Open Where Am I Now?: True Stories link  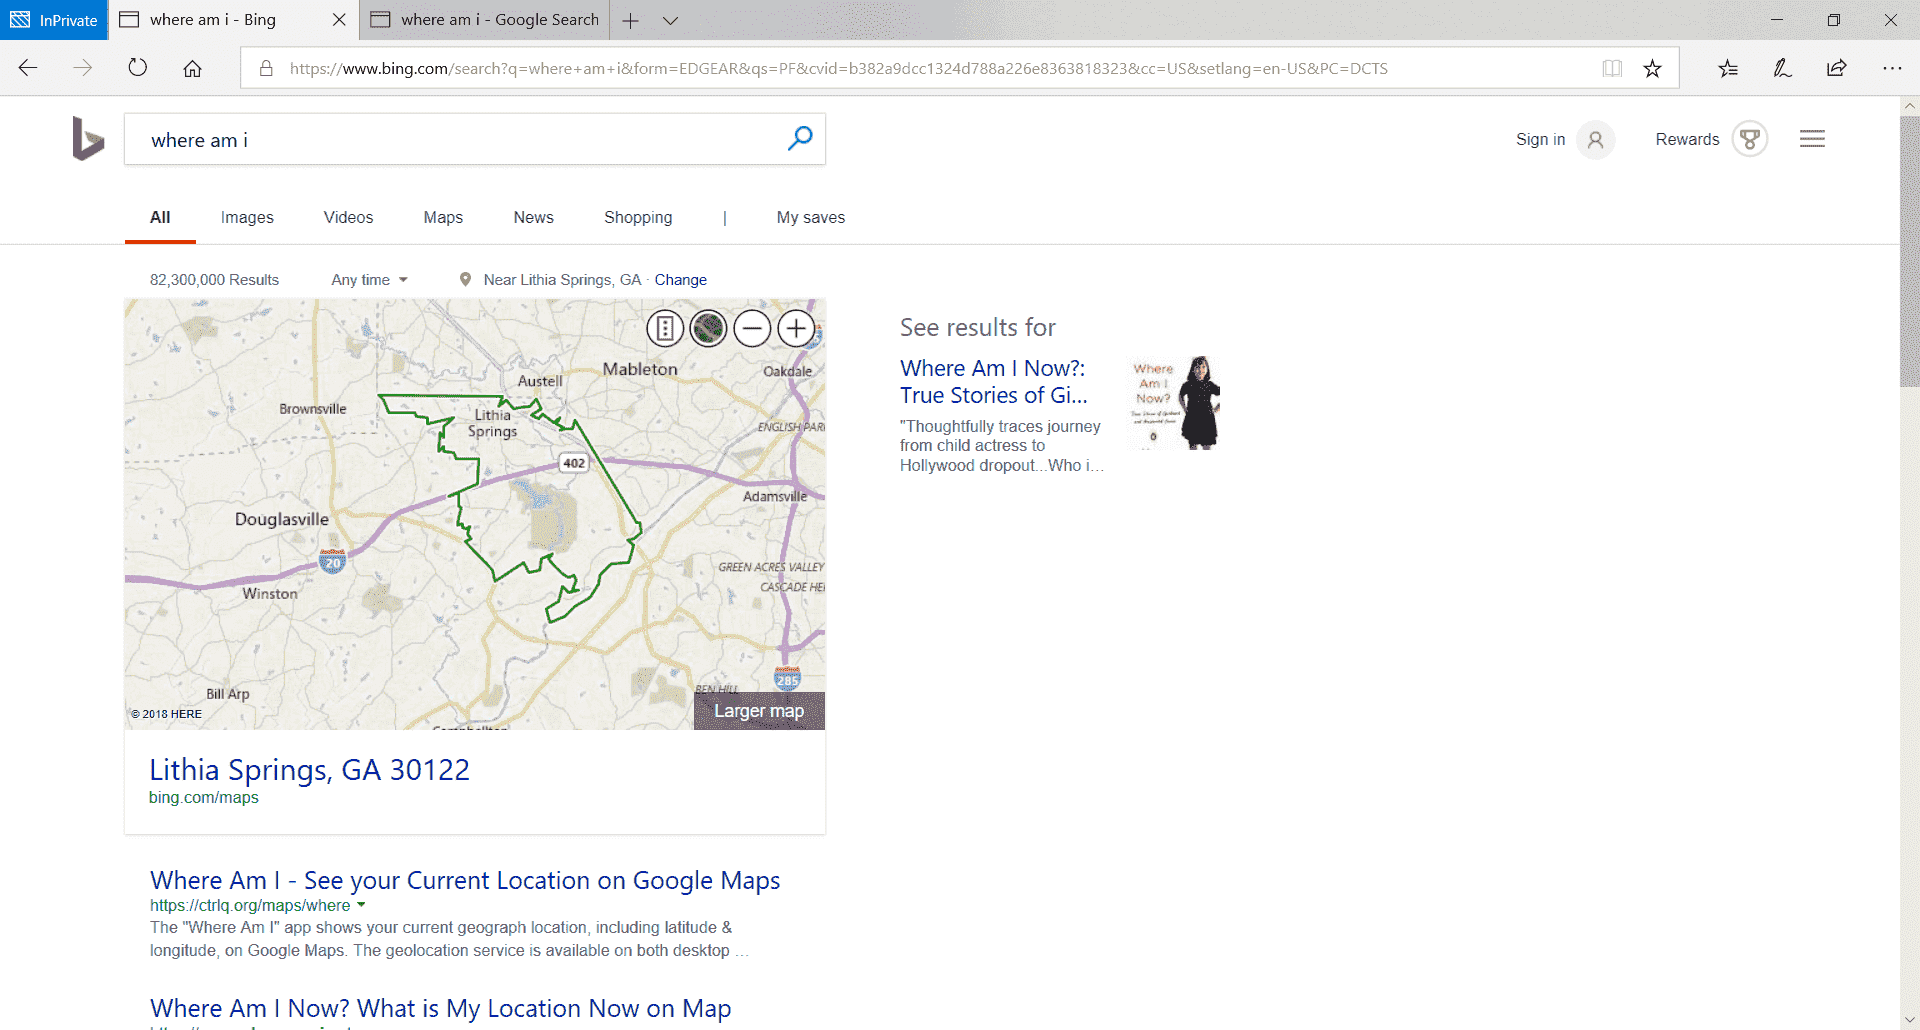pos(994,382)
